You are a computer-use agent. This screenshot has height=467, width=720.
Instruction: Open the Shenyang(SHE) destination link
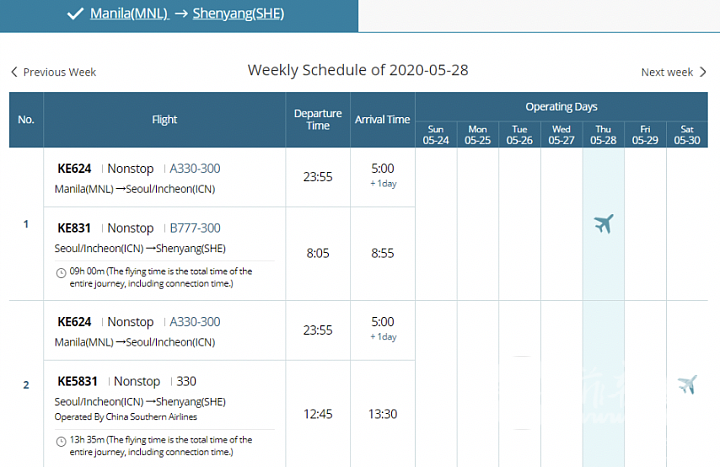pos(238,14)
